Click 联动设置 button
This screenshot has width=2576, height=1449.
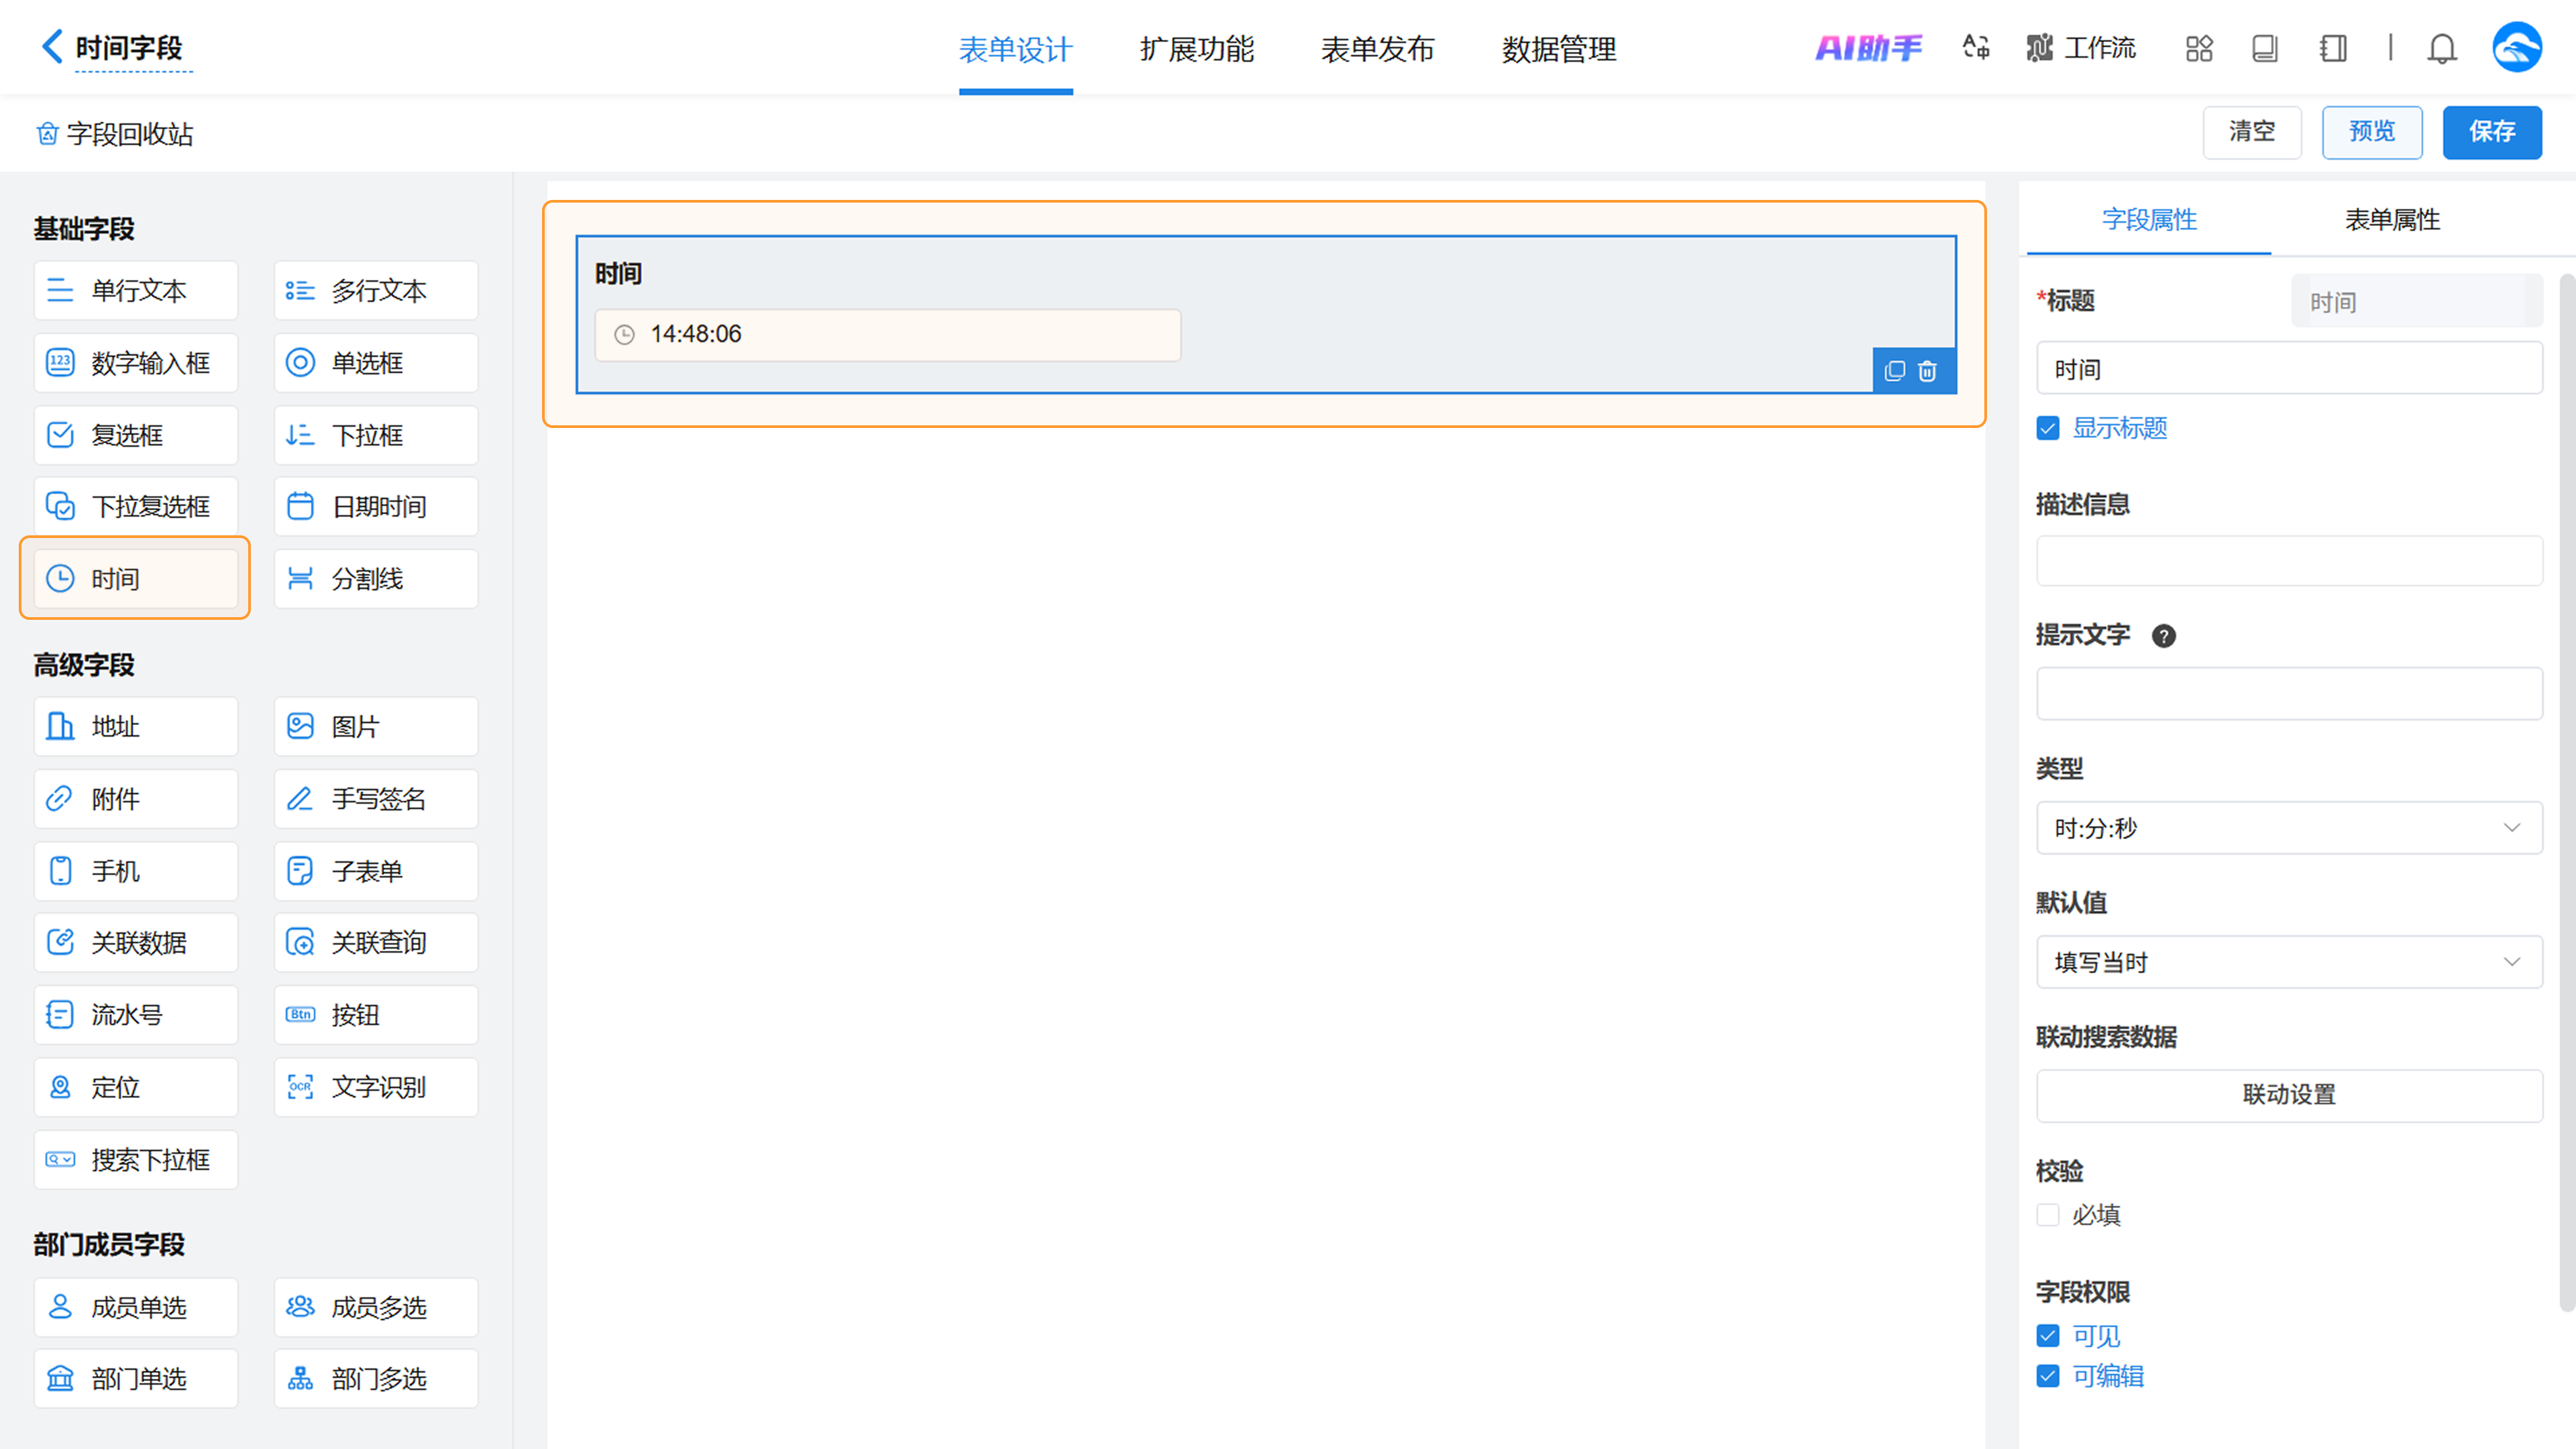[2289, 1096]
